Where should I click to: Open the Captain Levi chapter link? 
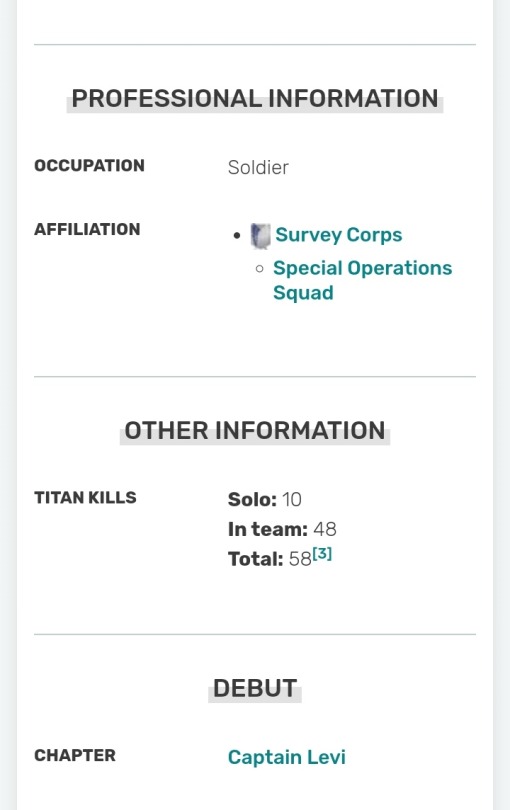287,757
